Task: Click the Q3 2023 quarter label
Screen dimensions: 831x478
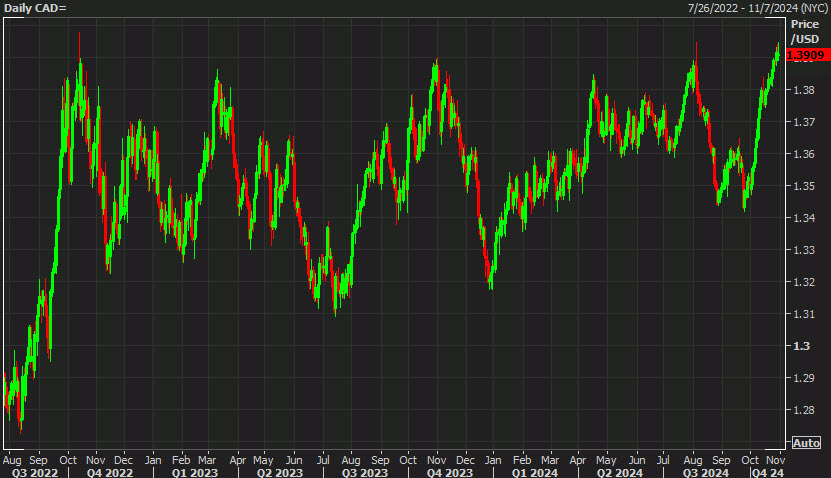Action: 365,472
